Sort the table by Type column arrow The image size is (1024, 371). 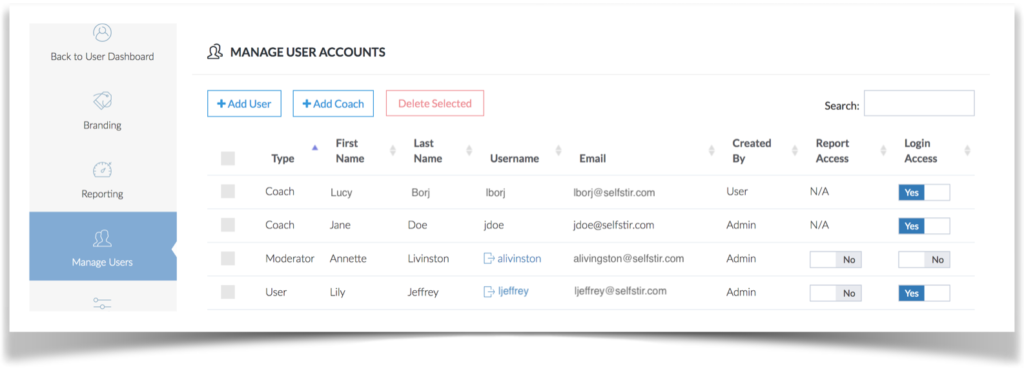tap(315, 148)
